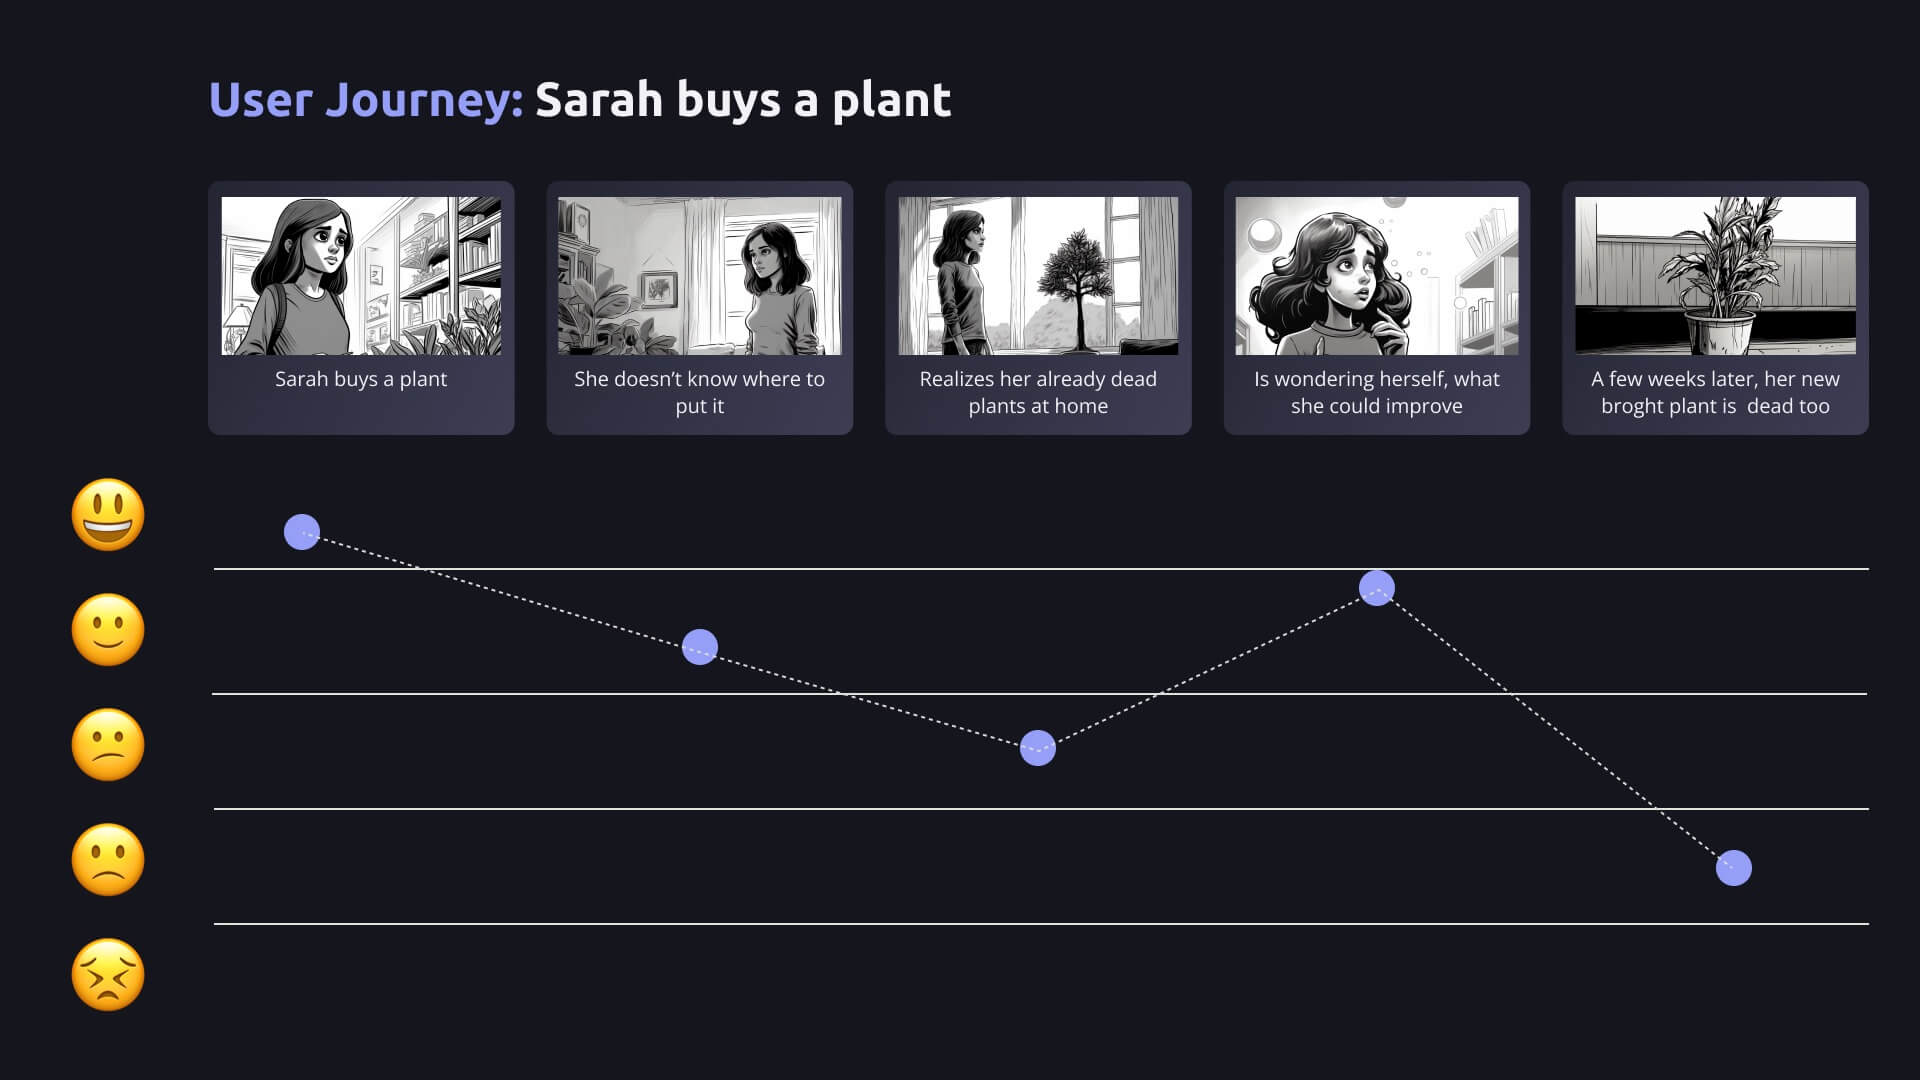Click the fourth data point peak dot
This screenshot has width=1920, height=1080.
(1377, 588)
